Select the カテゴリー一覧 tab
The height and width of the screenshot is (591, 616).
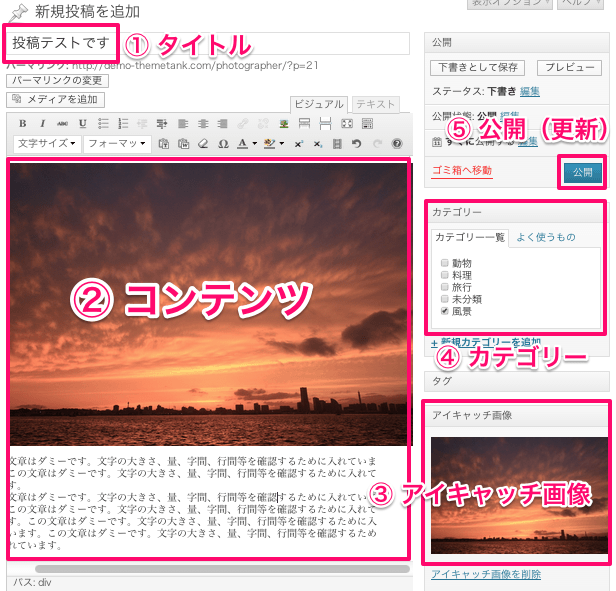point(470,238)
